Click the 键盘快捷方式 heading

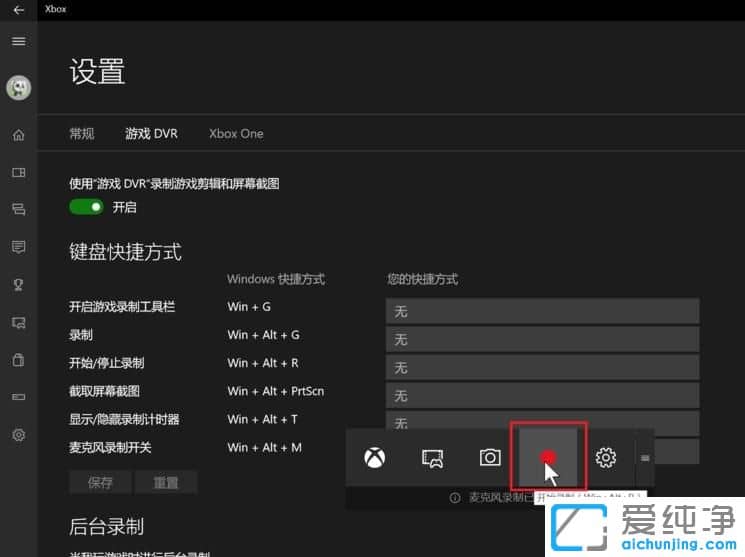(x=125, y=252)
